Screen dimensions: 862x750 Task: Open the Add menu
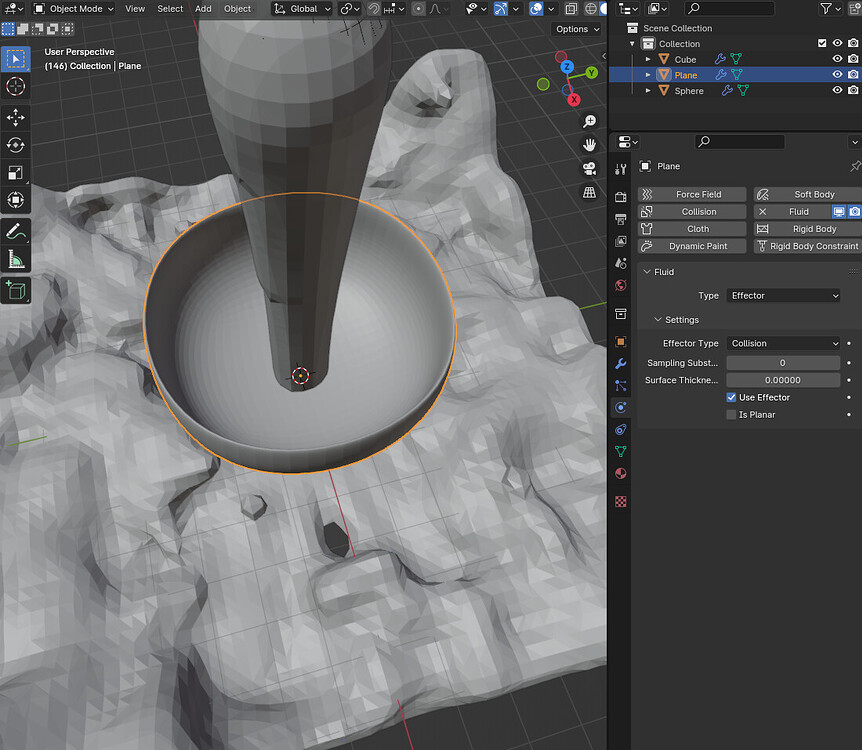pos(203,9)
